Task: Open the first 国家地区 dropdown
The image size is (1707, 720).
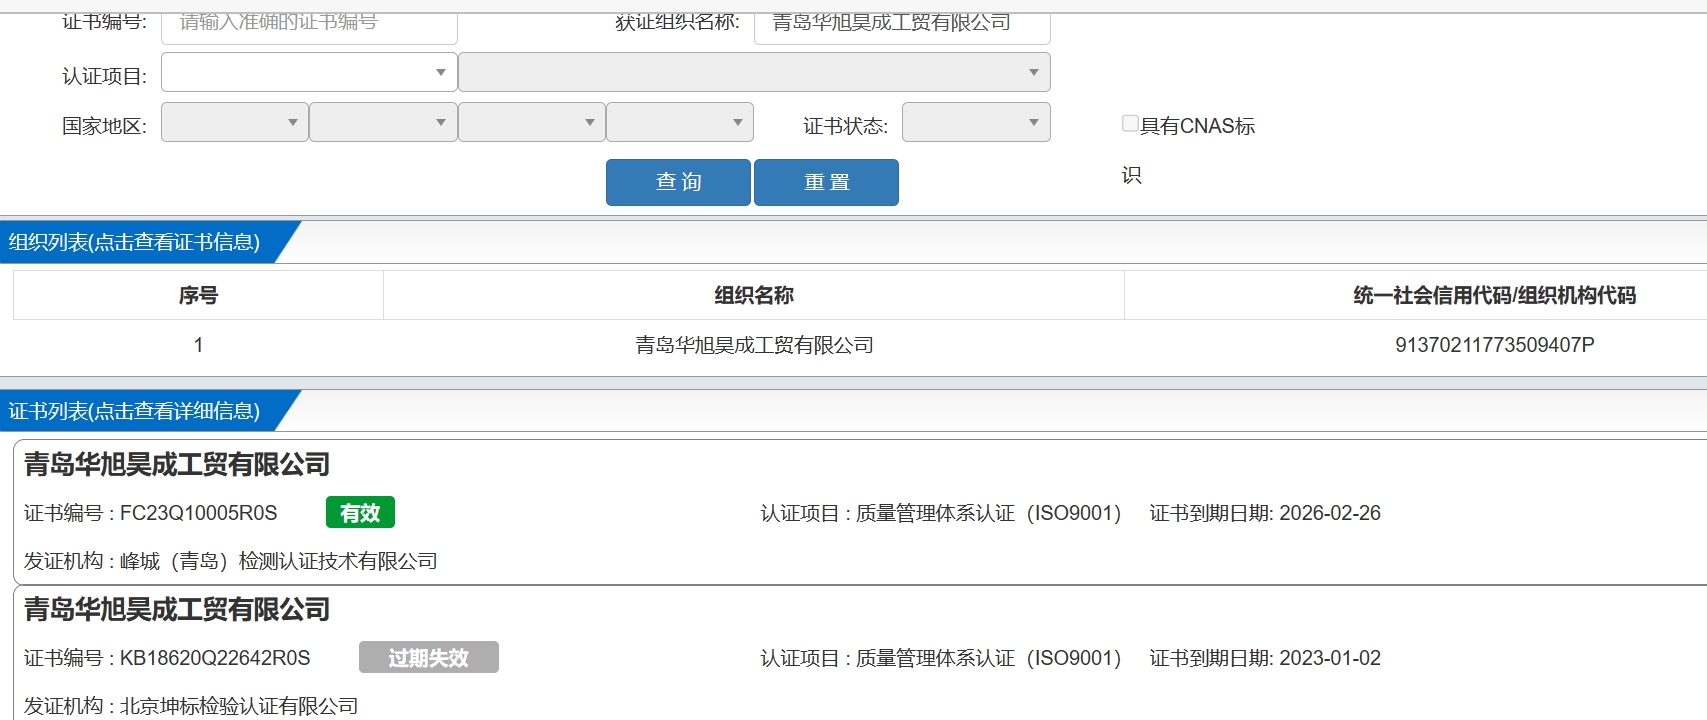Action: pyautogui.click(x=235, y=122)
